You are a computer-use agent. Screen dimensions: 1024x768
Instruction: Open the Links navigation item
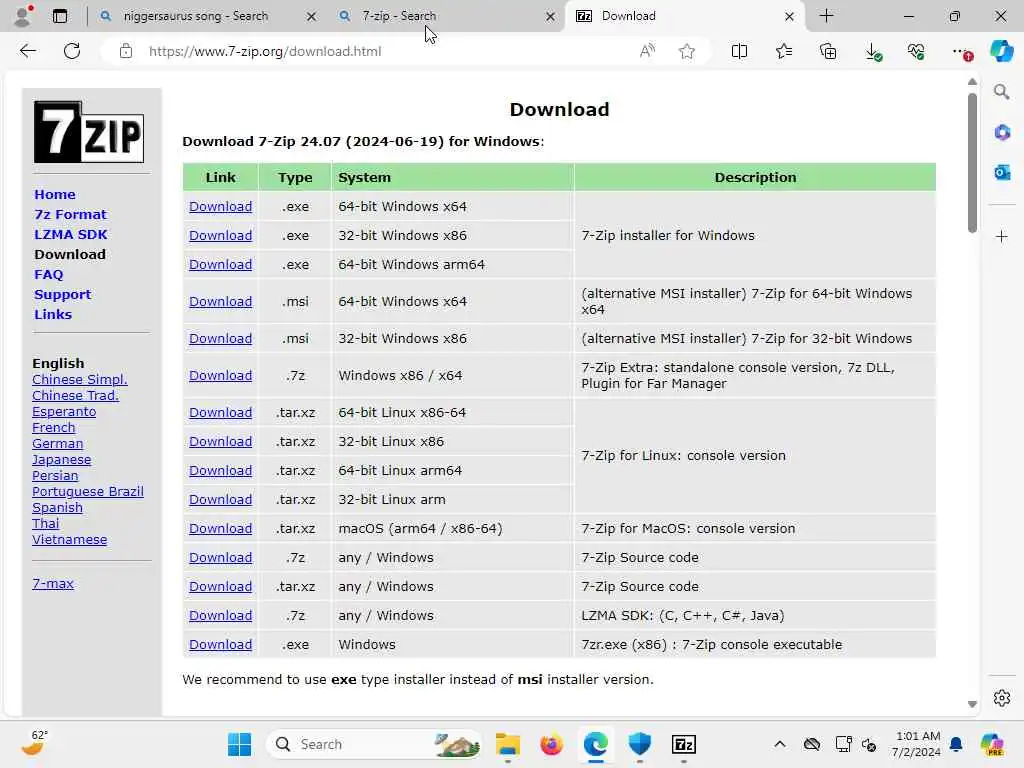(53, 314)
